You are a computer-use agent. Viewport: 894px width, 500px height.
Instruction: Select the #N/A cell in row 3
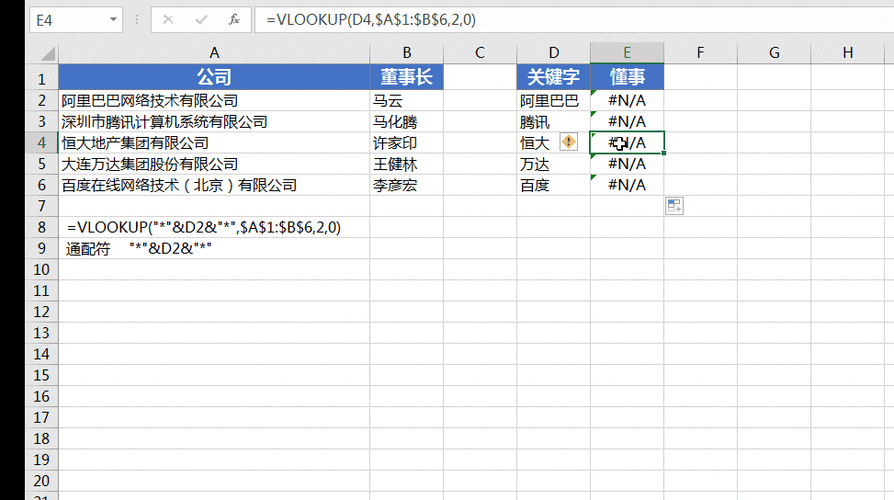627,121
